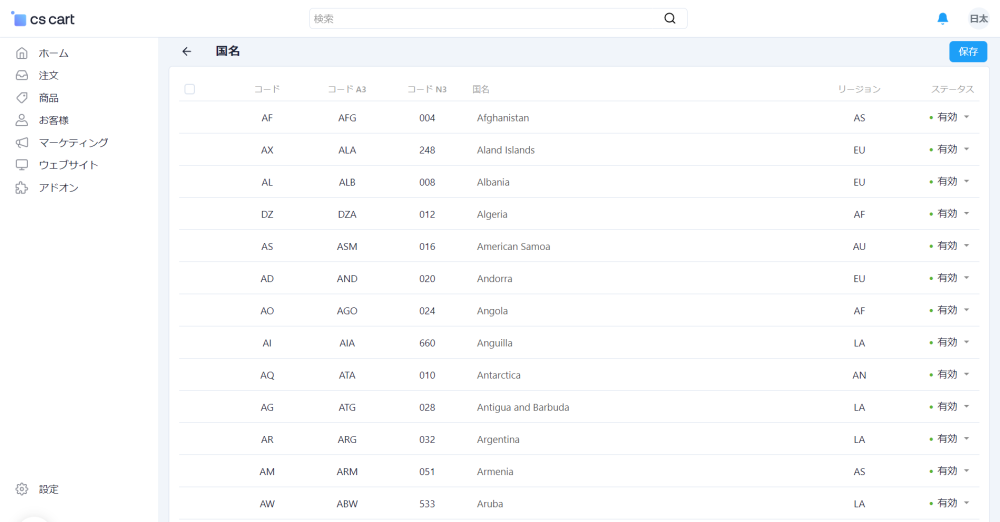Select the Andorra country name
Image resolution: width=1000 pixels, height=522 pixels.
[494, 279]
